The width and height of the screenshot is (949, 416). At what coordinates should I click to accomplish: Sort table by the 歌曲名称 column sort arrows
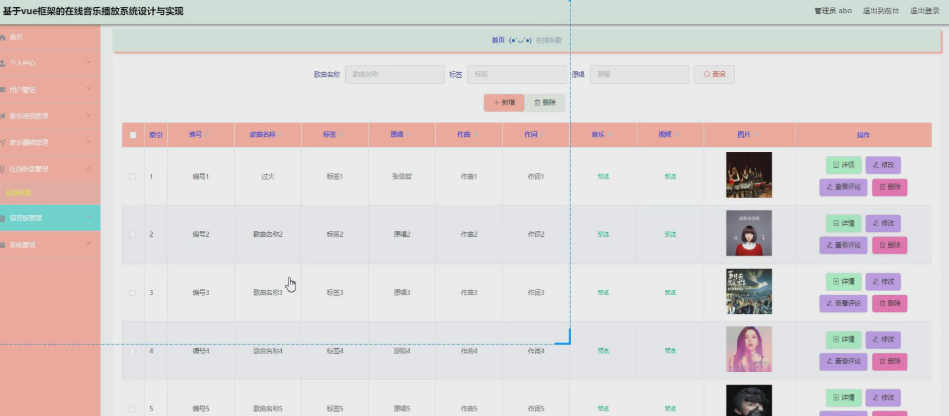(281, 135)
